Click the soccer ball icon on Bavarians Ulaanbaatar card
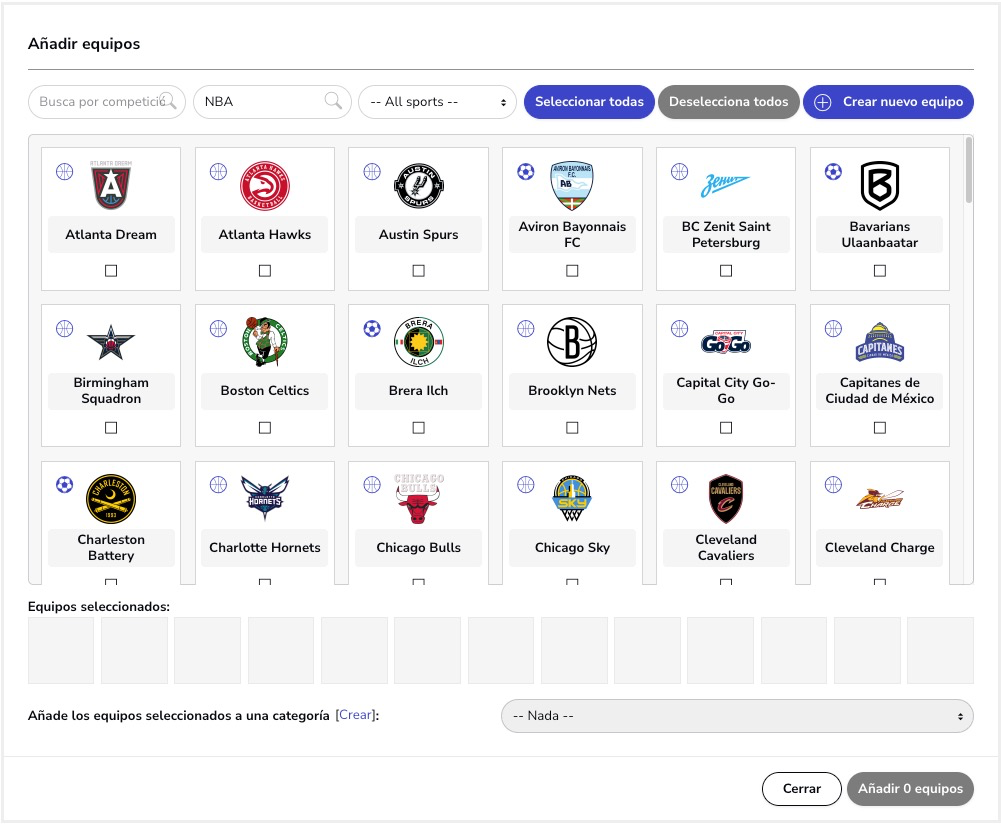The width and height of the screenshot is (1001, 824). tap(833, 172)
